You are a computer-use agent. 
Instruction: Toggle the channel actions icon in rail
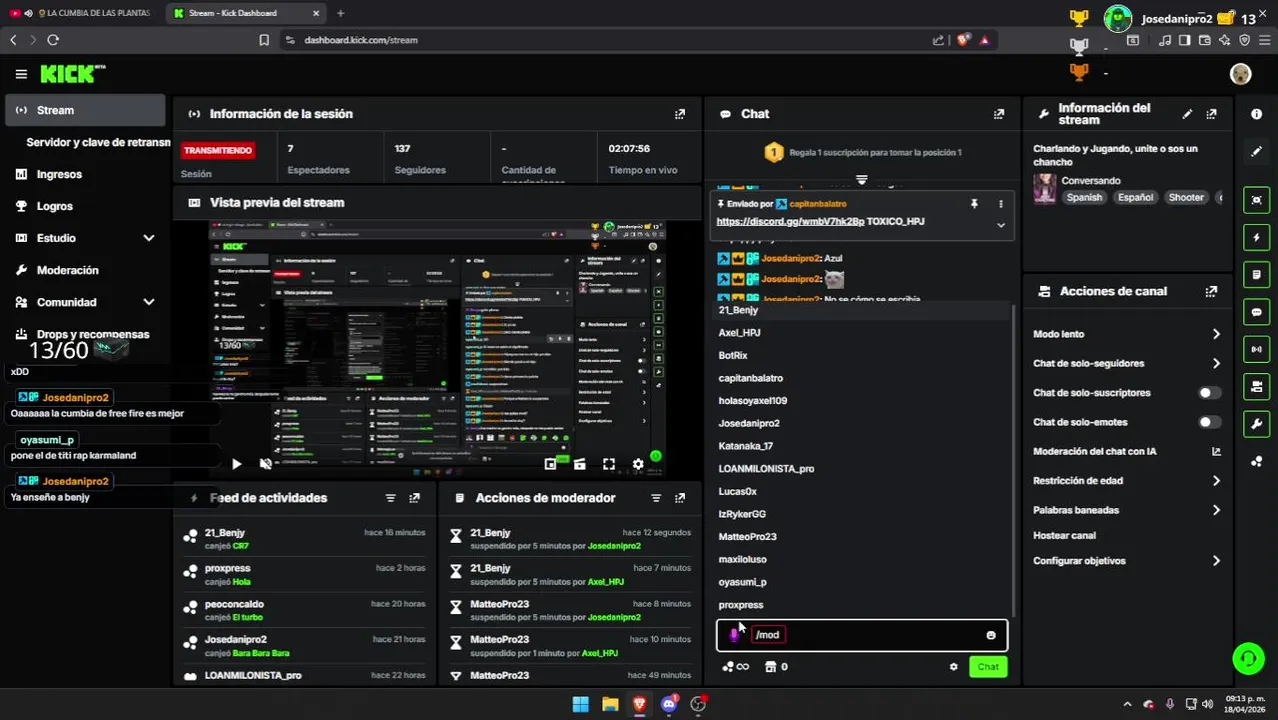(x=1257, y=386)
